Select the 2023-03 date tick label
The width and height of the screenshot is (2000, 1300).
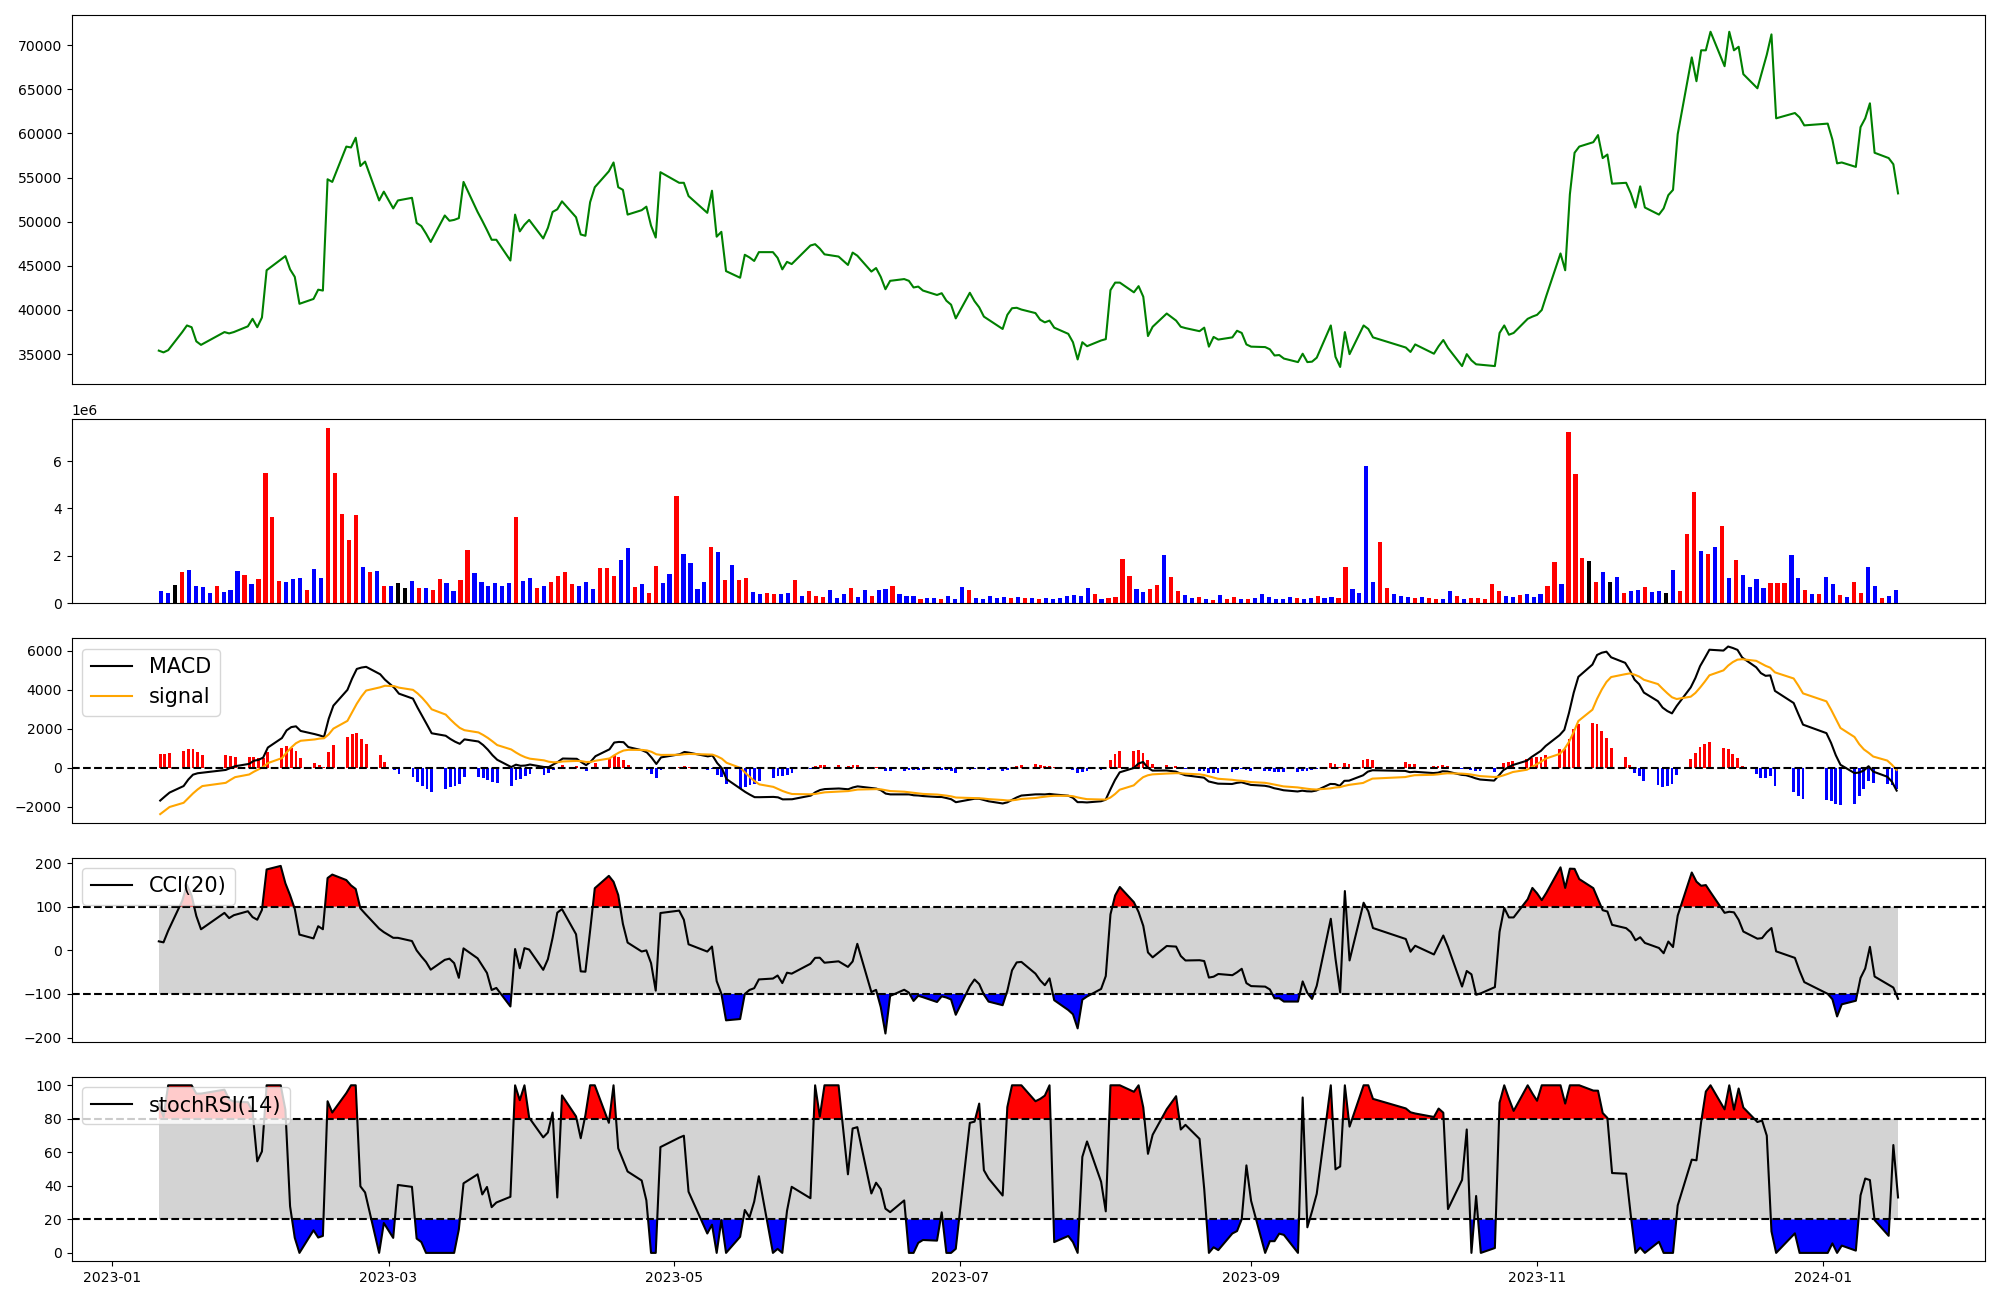coord(388,1277)
